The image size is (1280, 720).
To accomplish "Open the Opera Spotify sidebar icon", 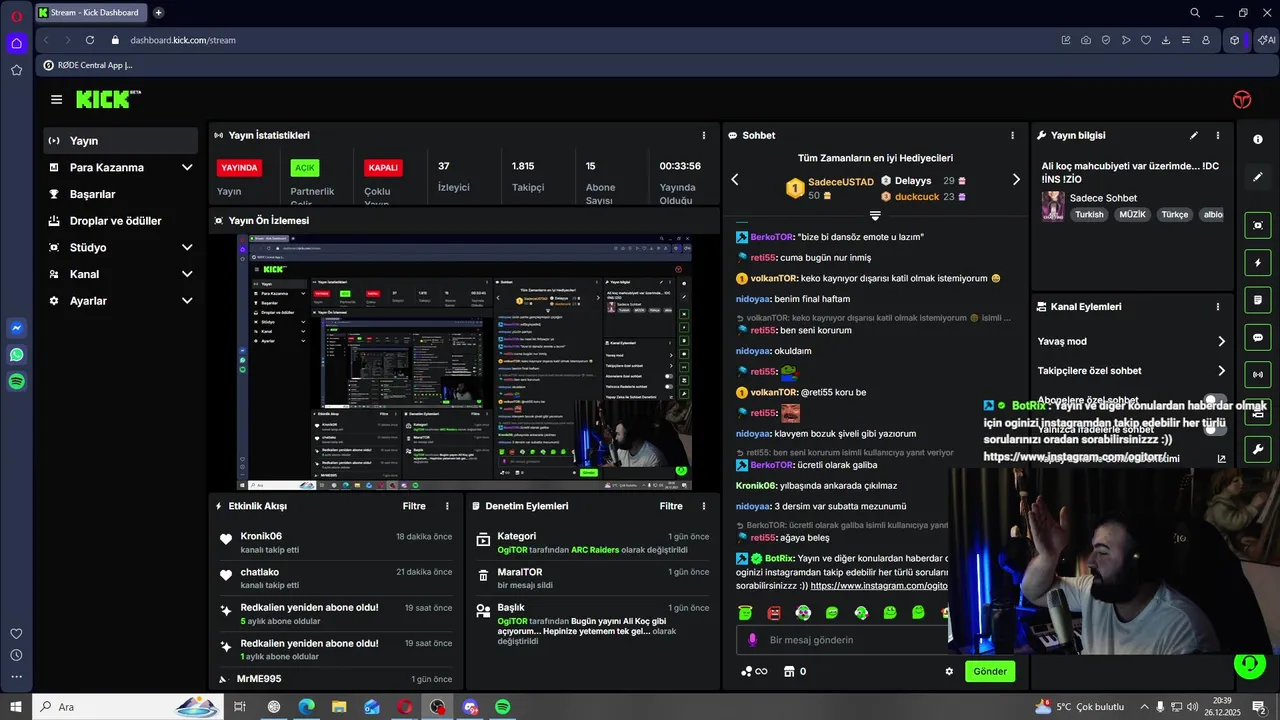I will click(x=16, y=381).
